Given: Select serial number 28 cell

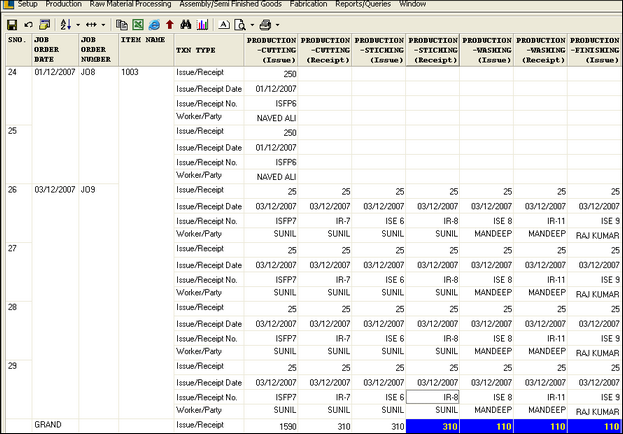Looking at the screenshot, I should pos(19,331).
